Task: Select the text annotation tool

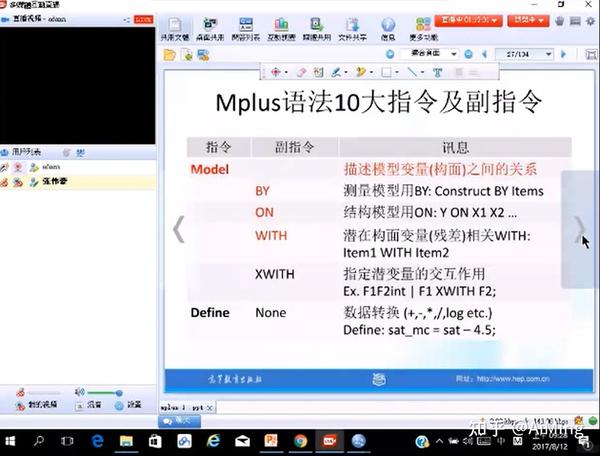Action: click(437, 72)
